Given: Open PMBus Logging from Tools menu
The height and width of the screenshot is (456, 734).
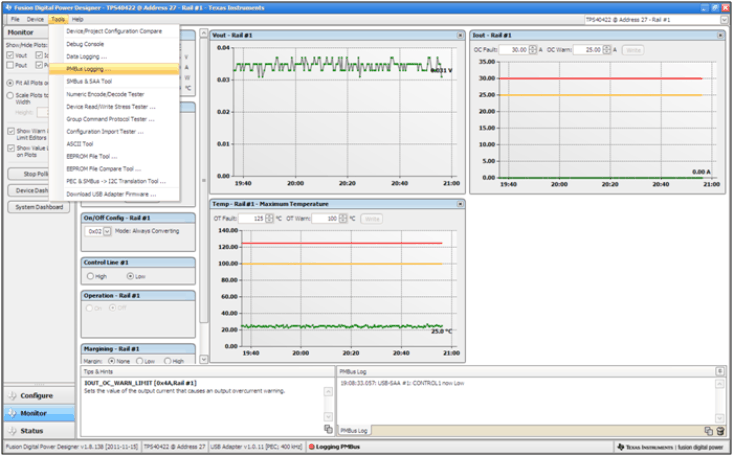Looking at the screenshot, I should (x=85, y=69).
